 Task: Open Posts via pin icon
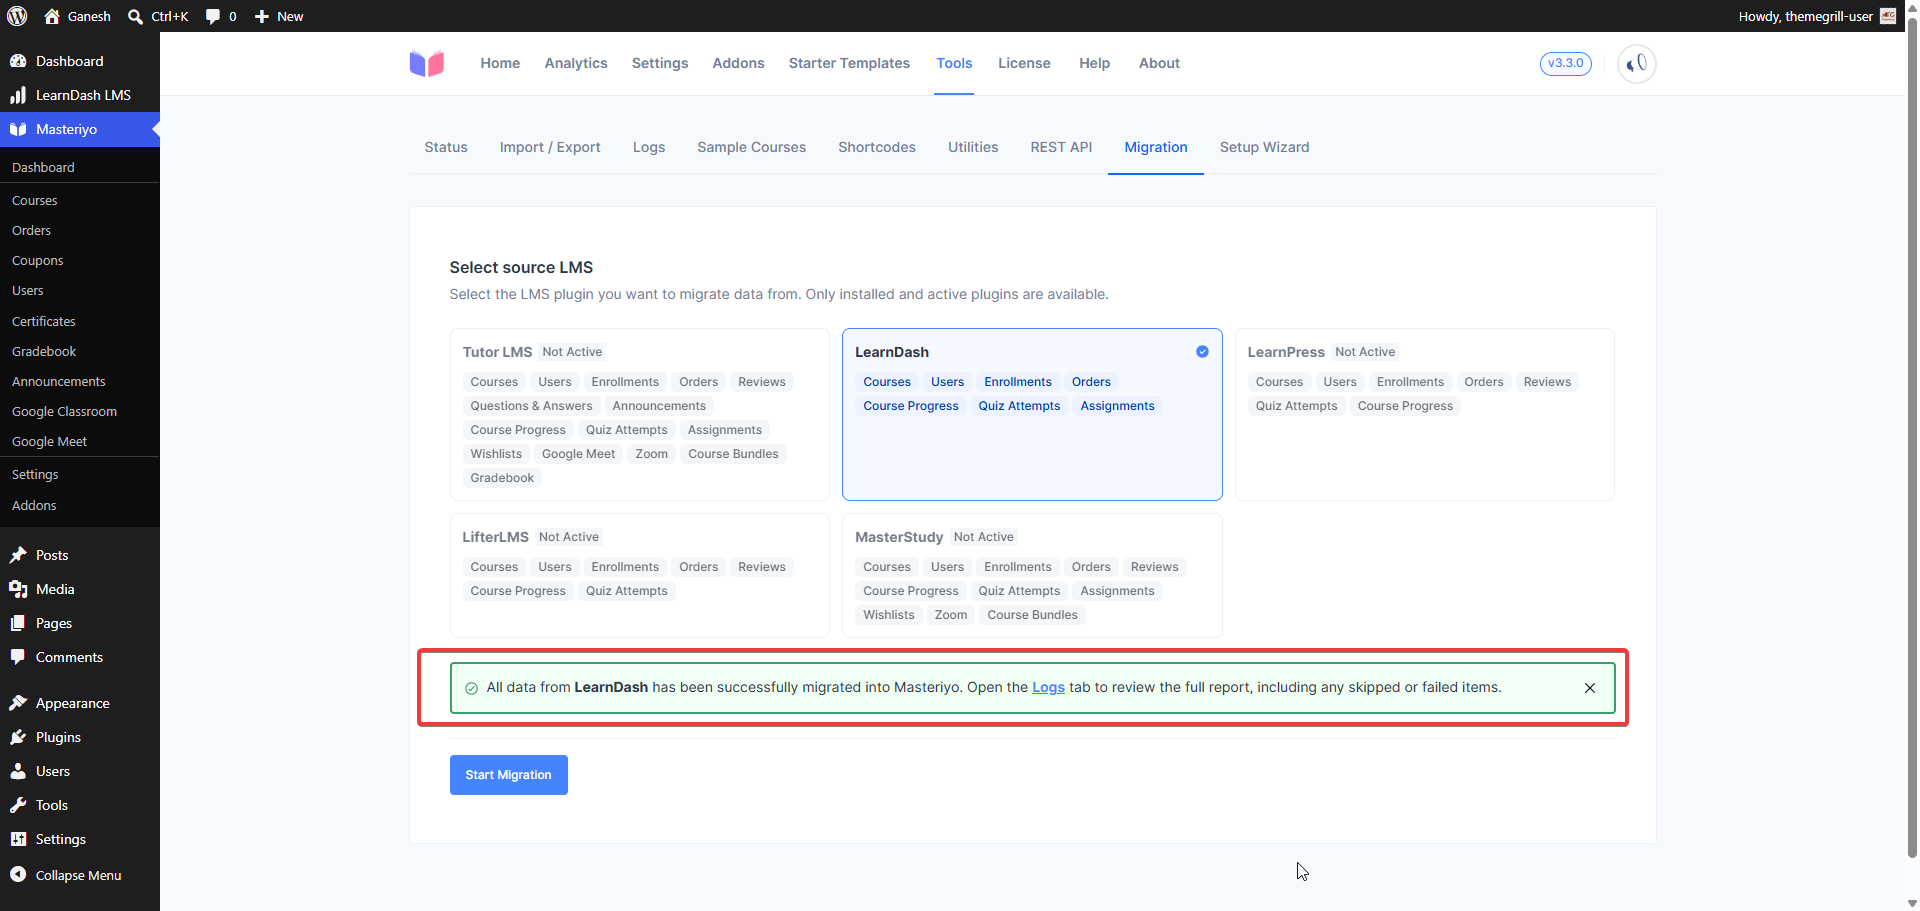coord(18,555)
